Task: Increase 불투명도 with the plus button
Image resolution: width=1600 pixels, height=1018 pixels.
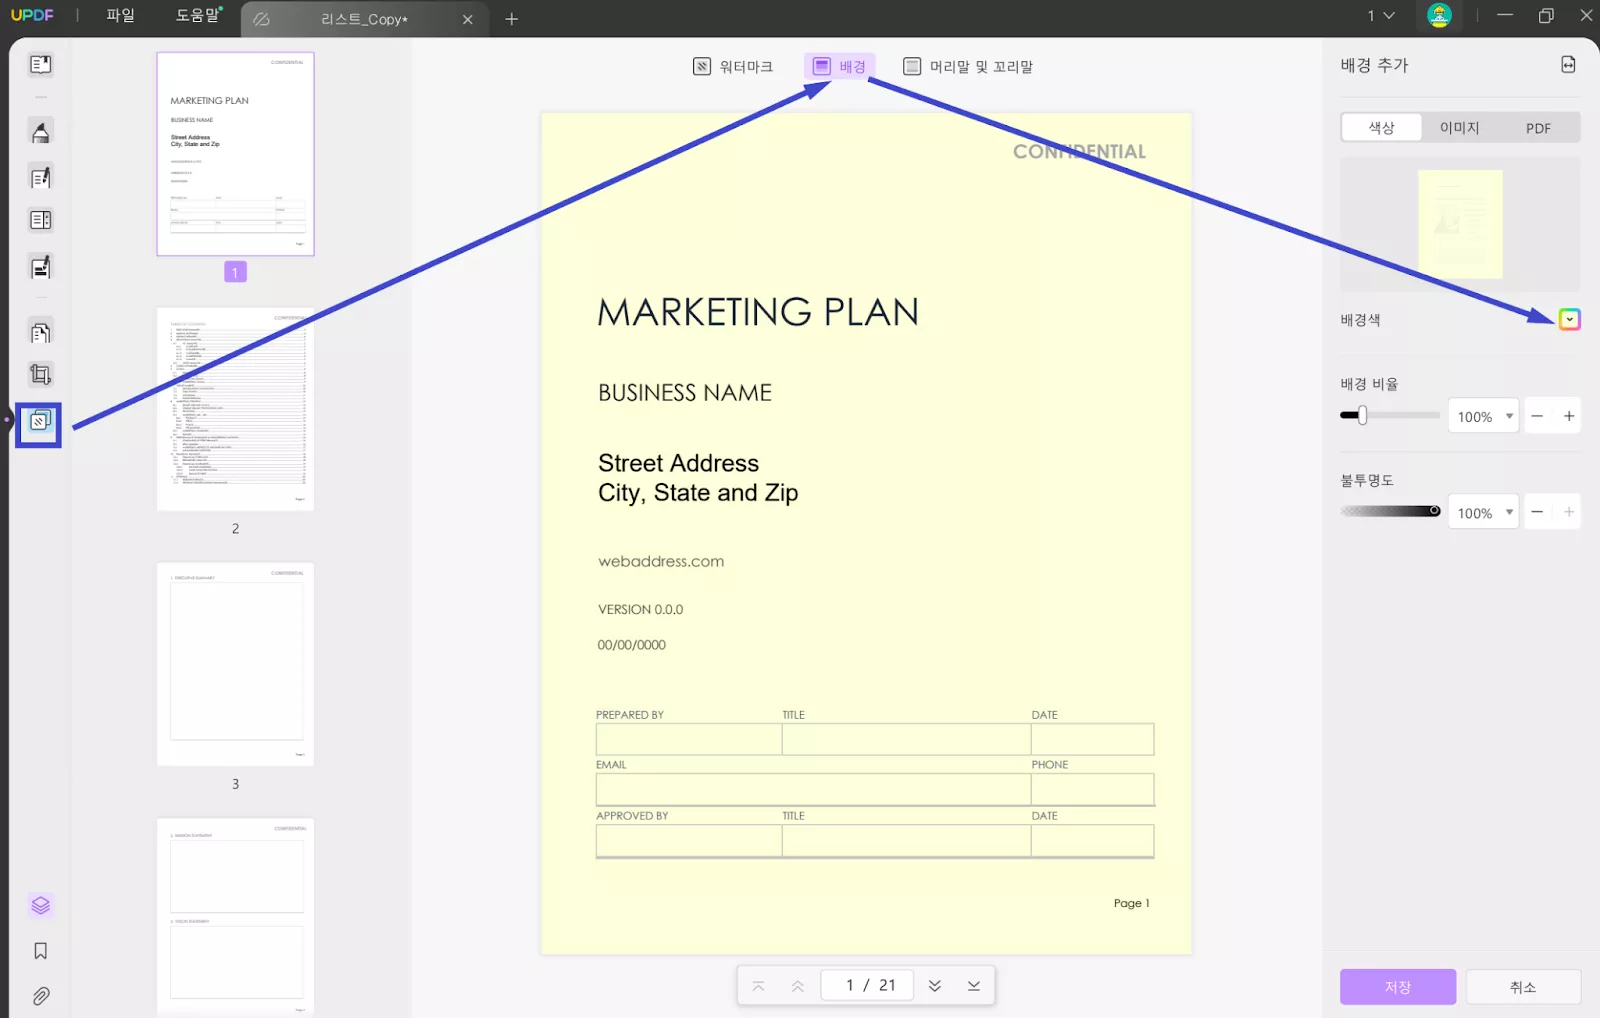Action: coord(1569,512)
